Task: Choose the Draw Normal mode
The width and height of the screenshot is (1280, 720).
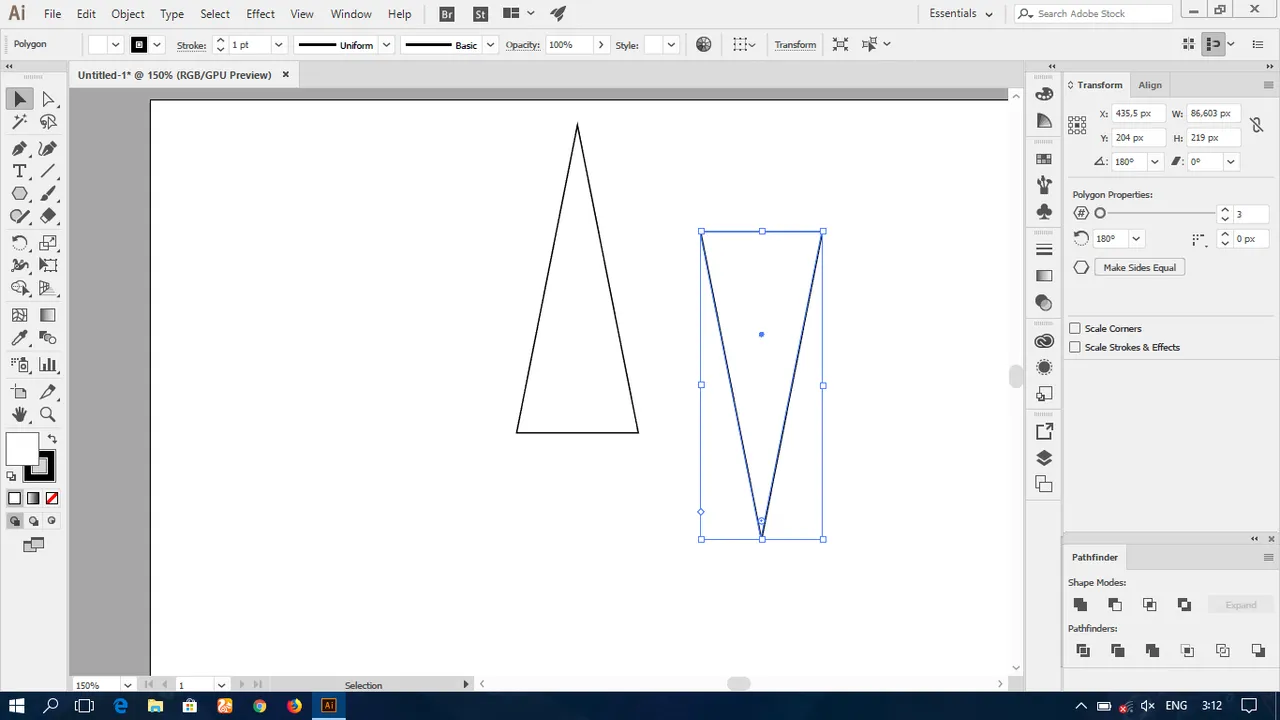Action: coord(14,521)
